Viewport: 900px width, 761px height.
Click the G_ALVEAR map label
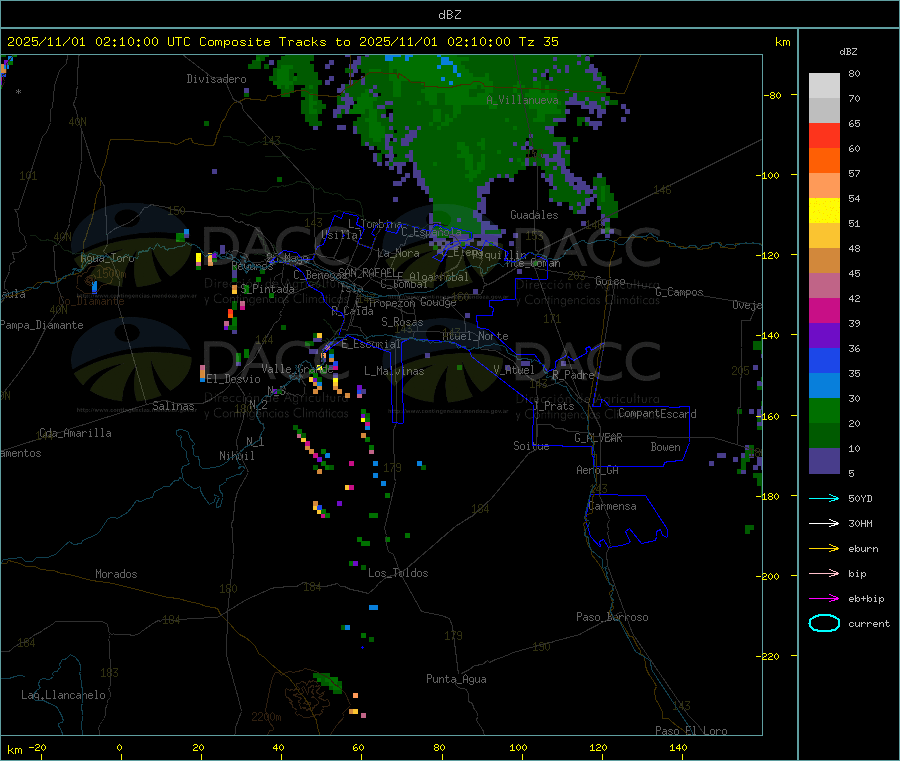(x=599, y=438)
